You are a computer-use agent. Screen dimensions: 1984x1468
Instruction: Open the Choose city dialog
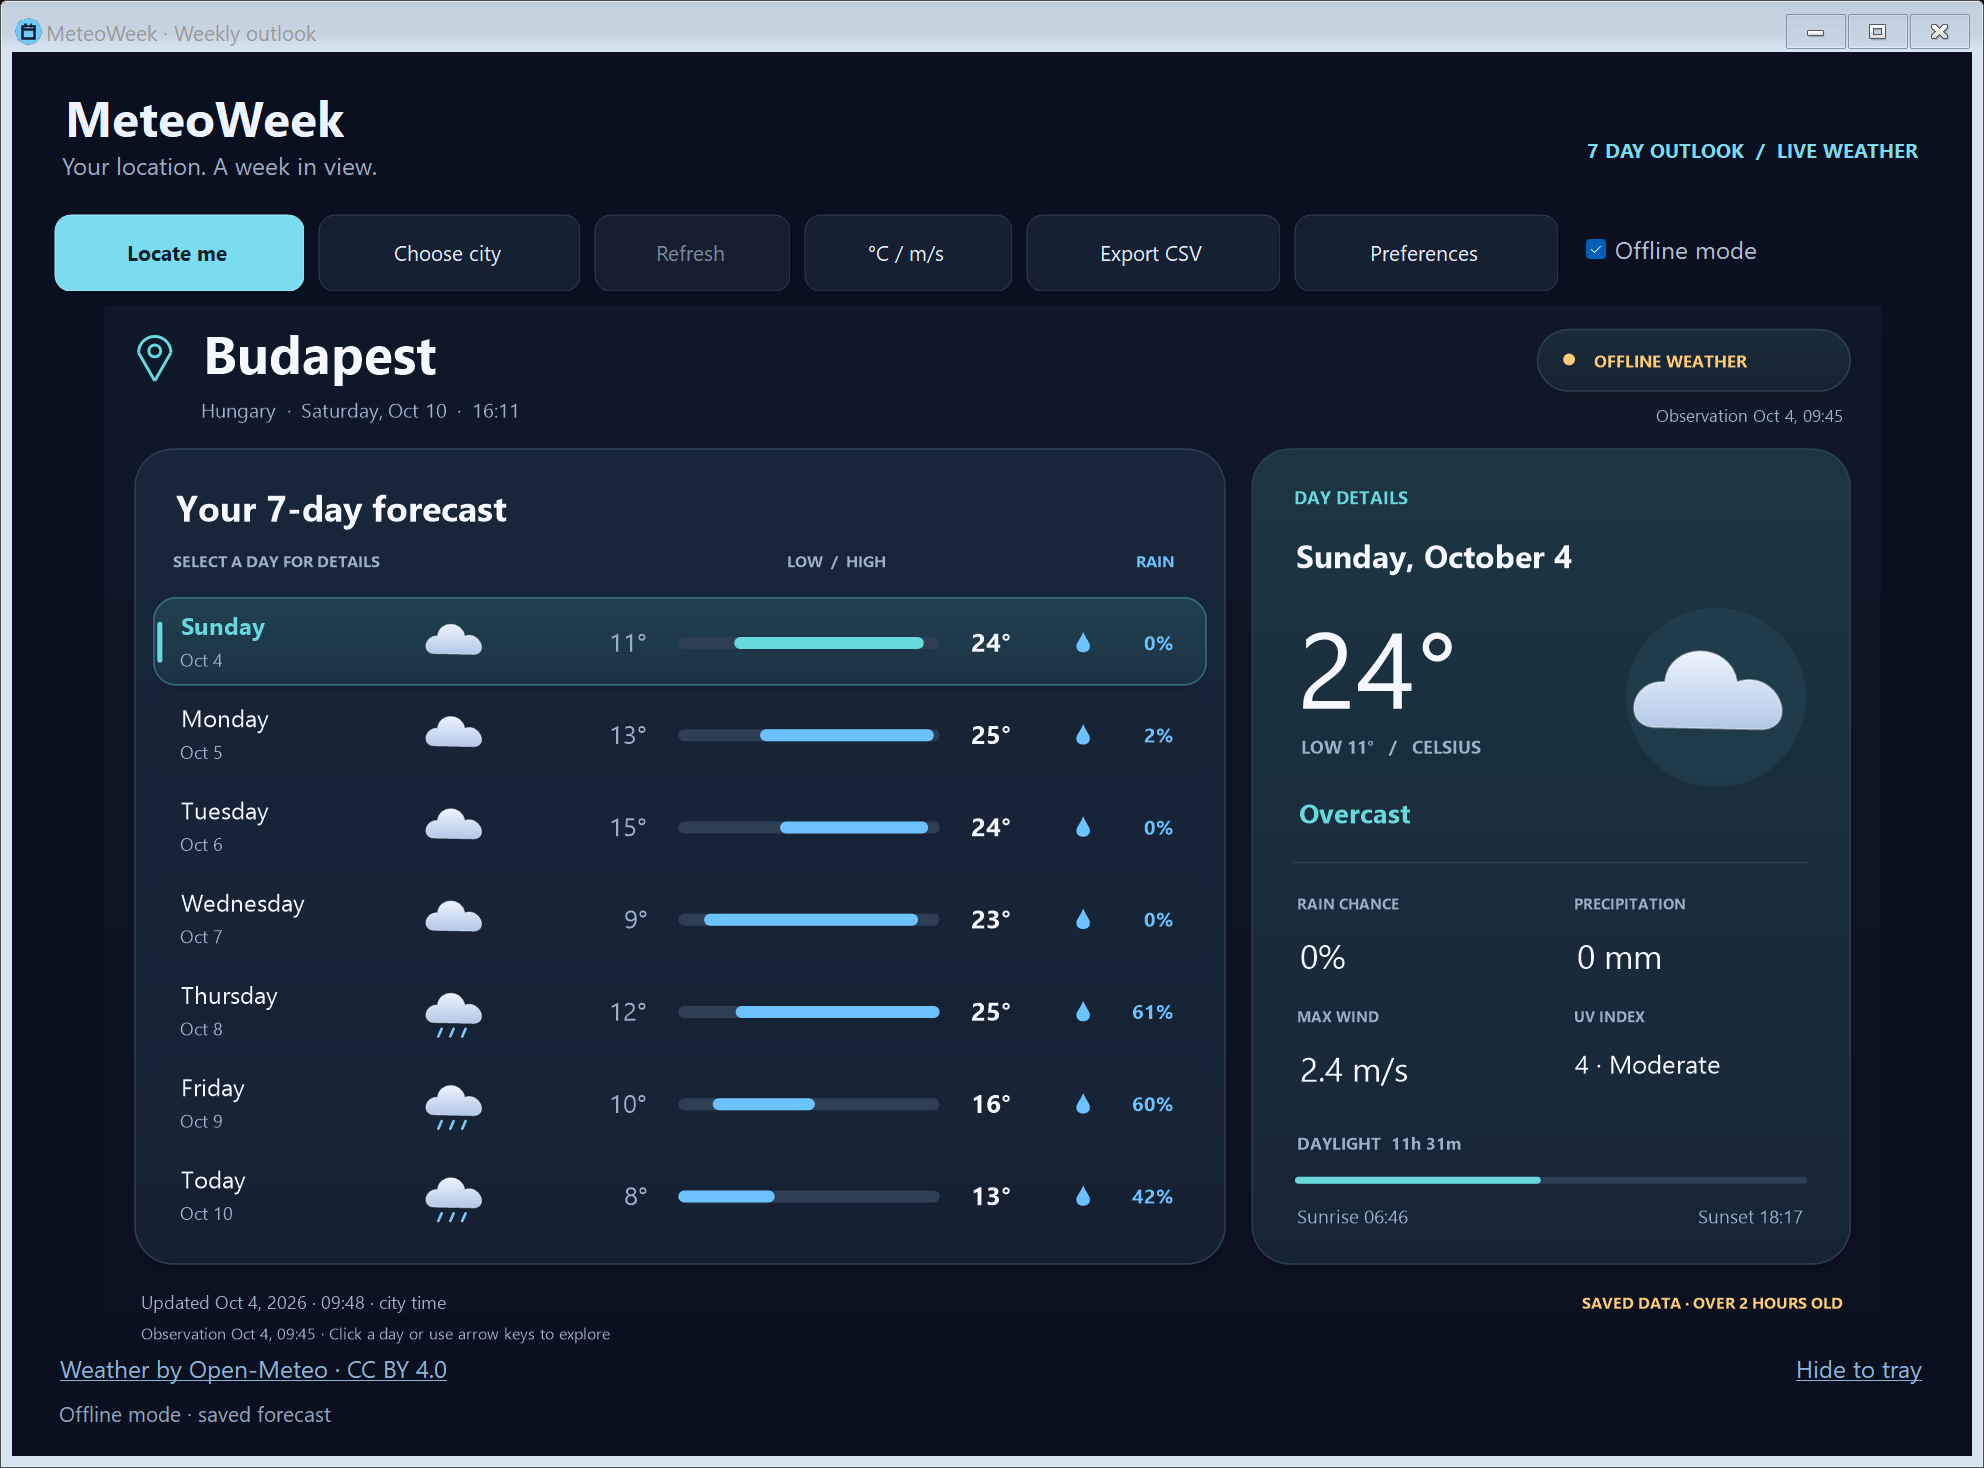(448, 253)
